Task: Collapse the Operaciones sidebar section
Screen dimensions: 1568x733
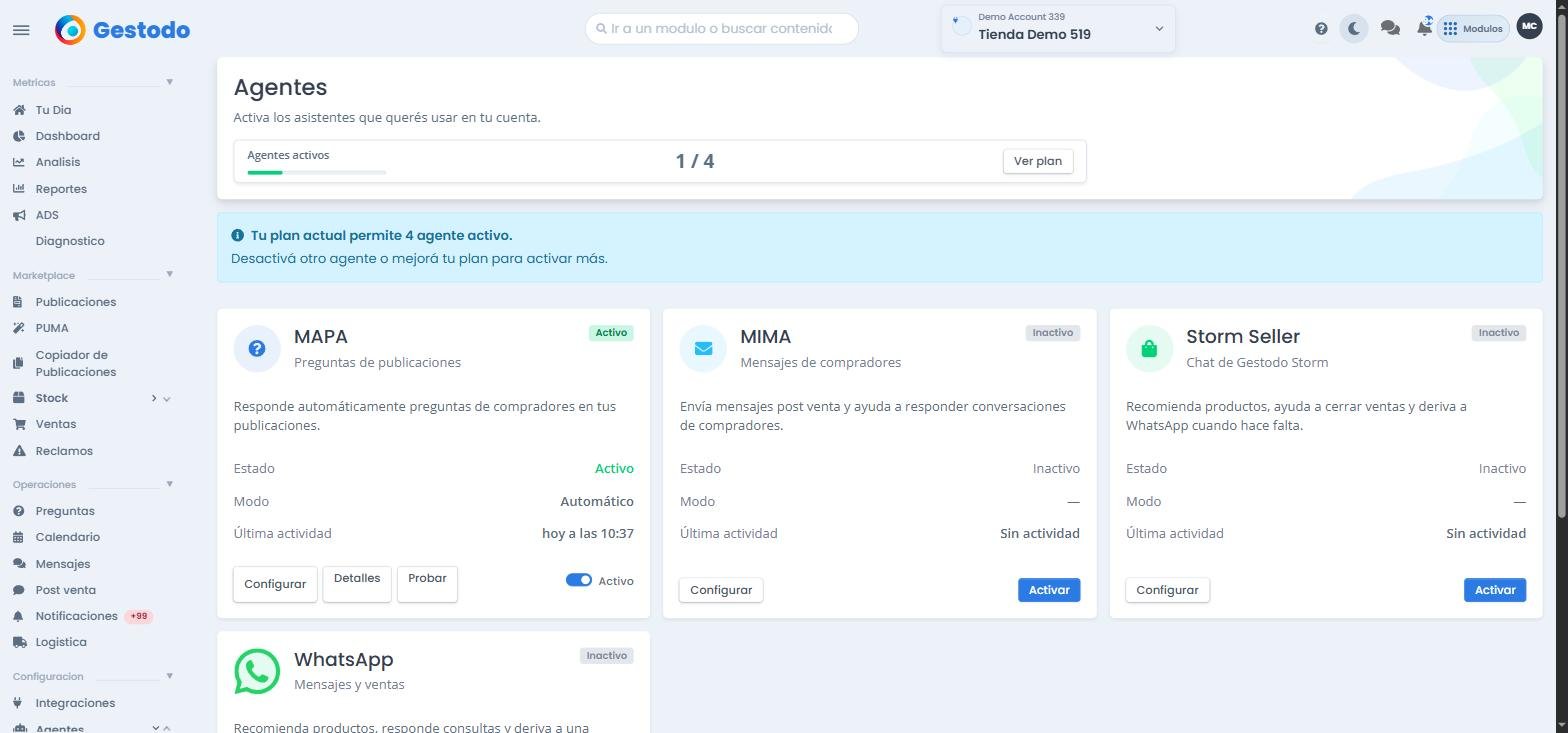Action: pyautogui.click(x=169, y=484)
